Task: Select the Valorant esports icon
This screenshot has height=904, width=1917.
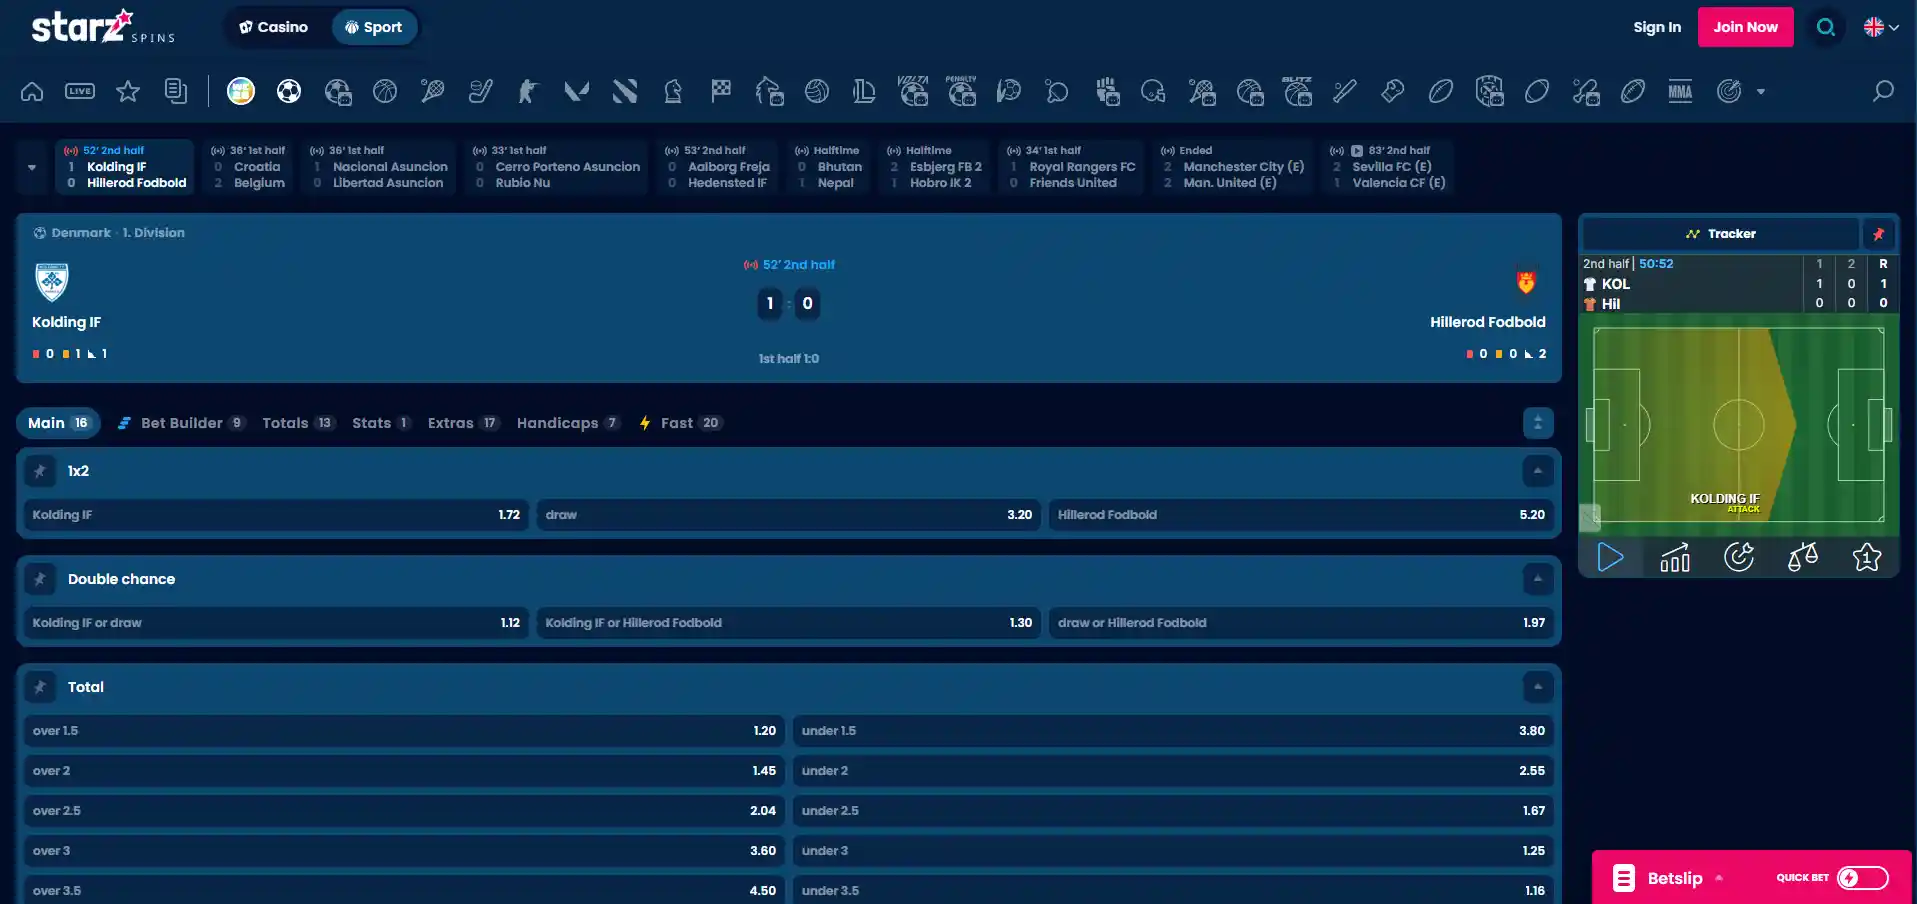Action: [x=576, y=92]
